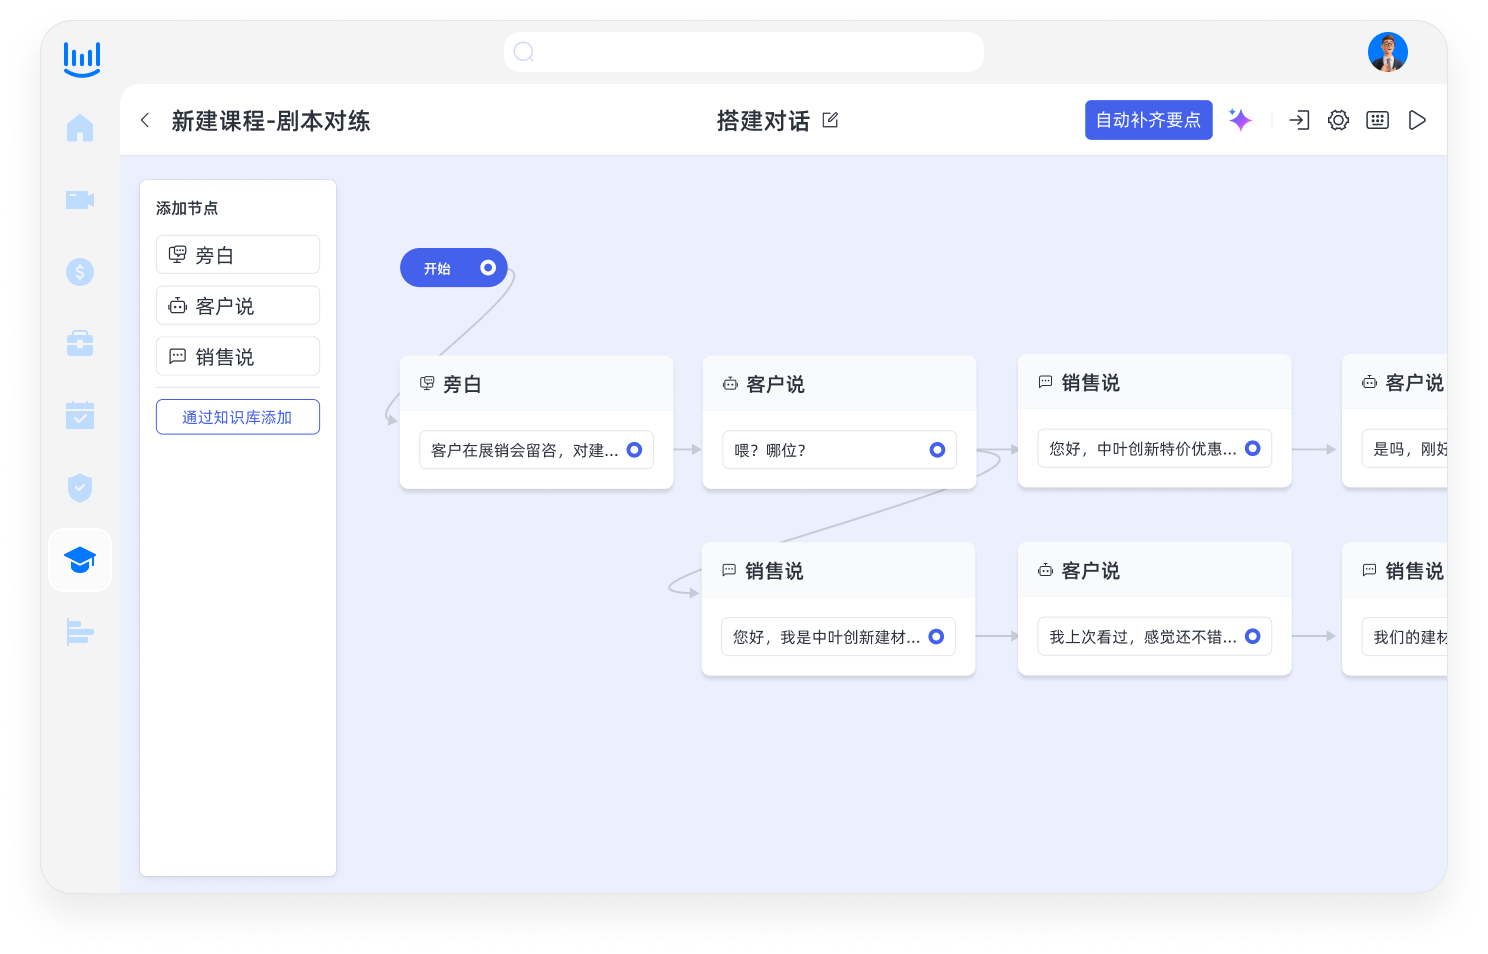Open the video camera sidebar section
1488x954 pixels.
point(80,200)
